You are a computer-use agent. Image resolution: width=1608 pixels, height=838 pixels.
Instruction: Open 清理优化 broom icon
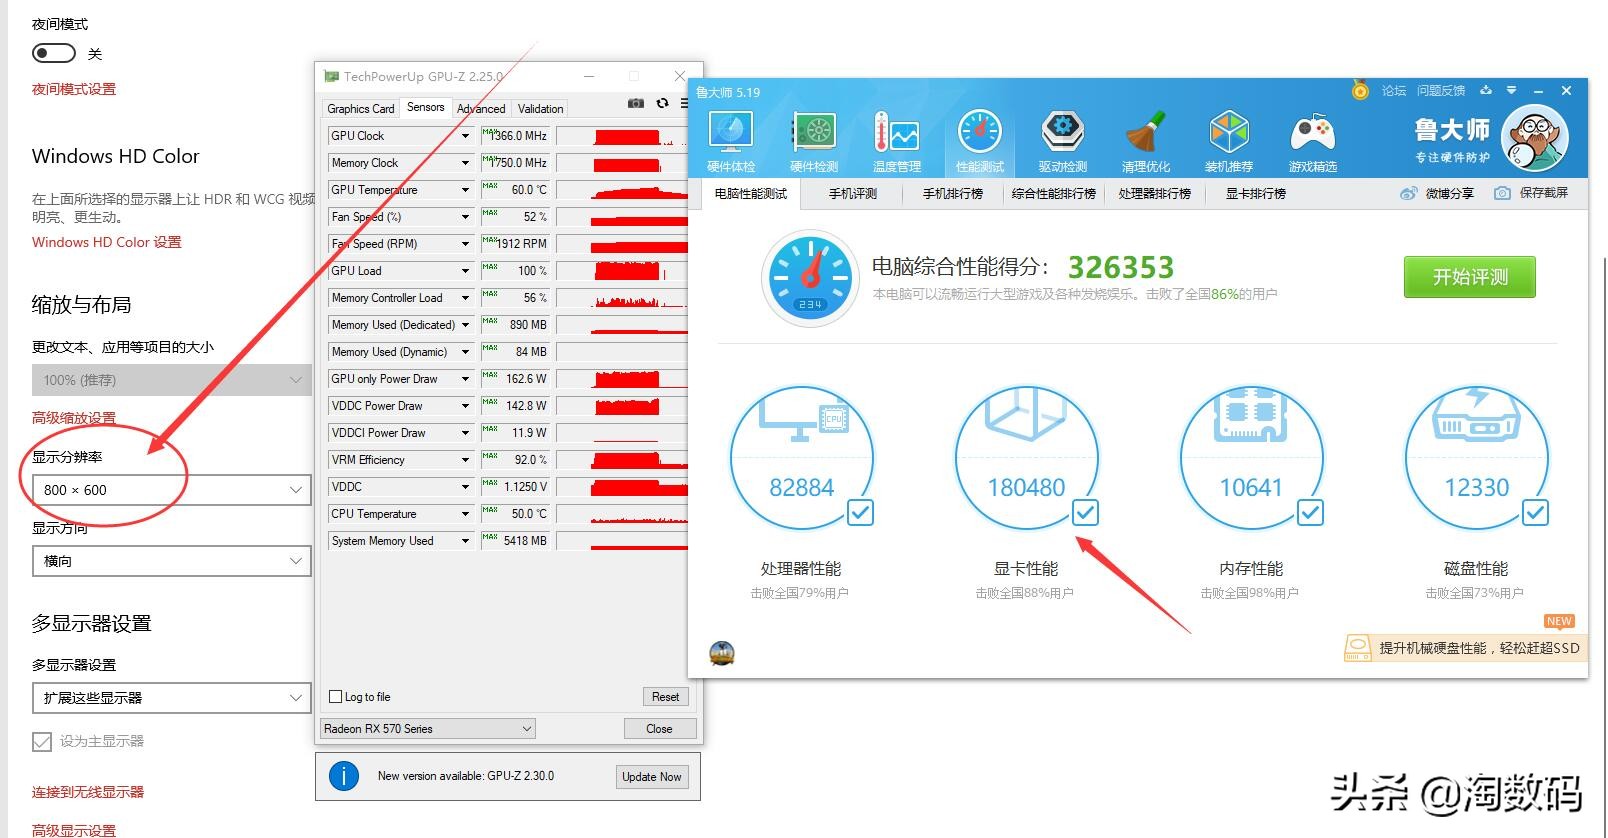[1146, 131]
